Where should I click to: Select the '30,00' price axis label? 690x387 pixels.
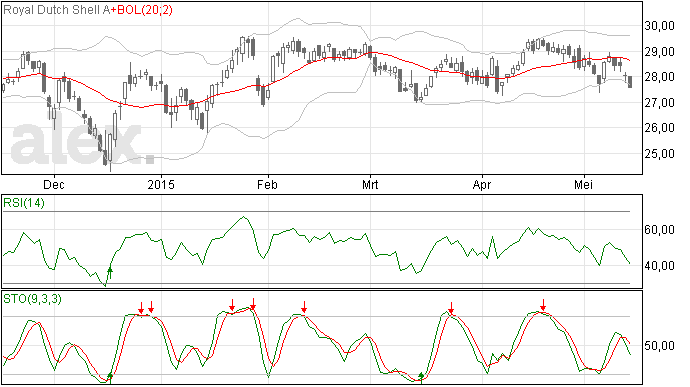(659, 26)
